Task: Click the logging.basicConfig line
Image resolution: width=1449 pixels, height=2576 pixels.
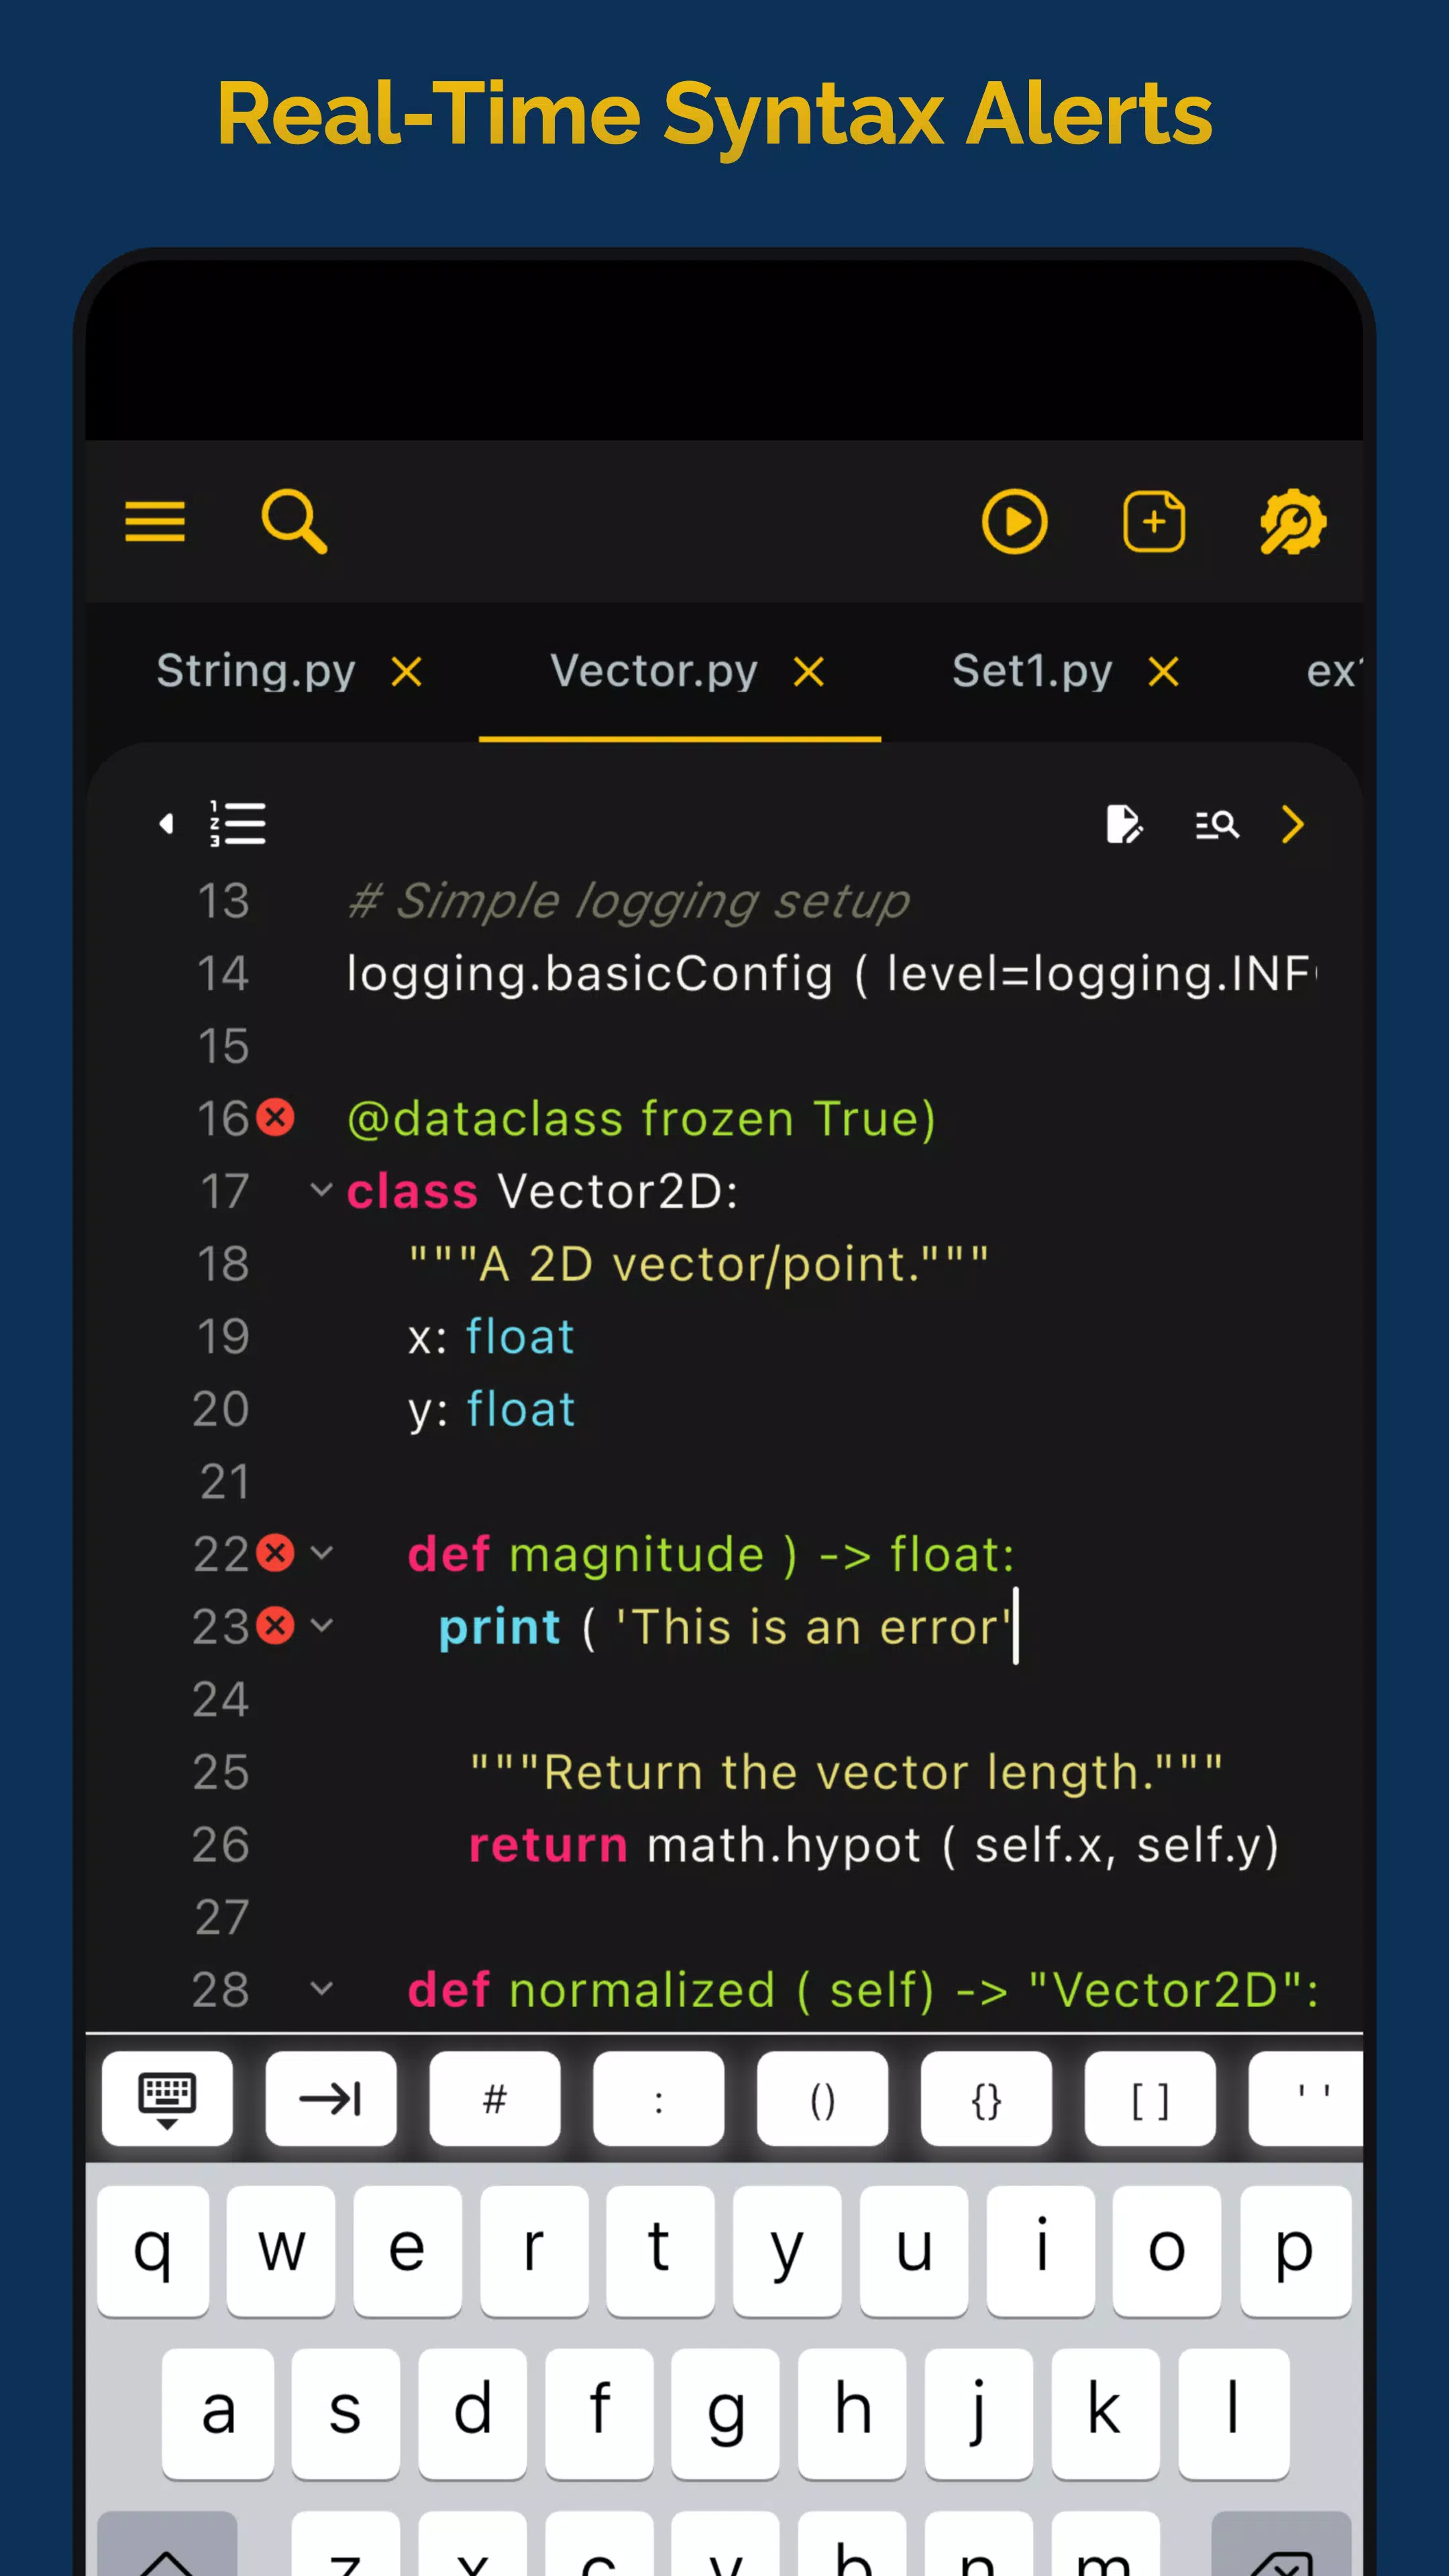Action: [x=832, y=974]
